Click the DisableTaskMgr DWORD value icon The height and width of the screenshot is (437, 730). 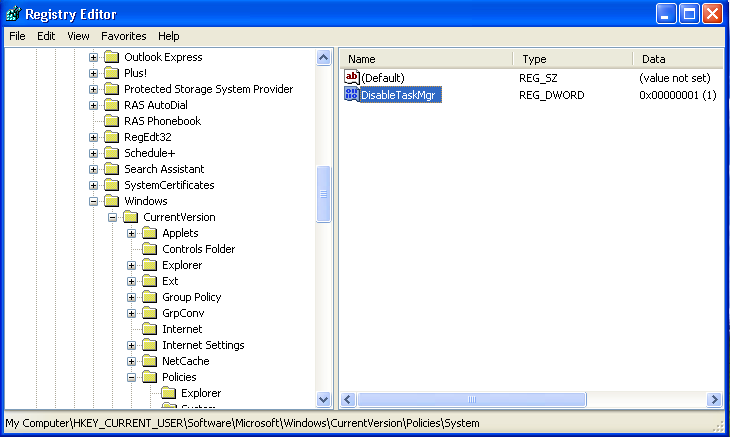(x=351, y=94)
